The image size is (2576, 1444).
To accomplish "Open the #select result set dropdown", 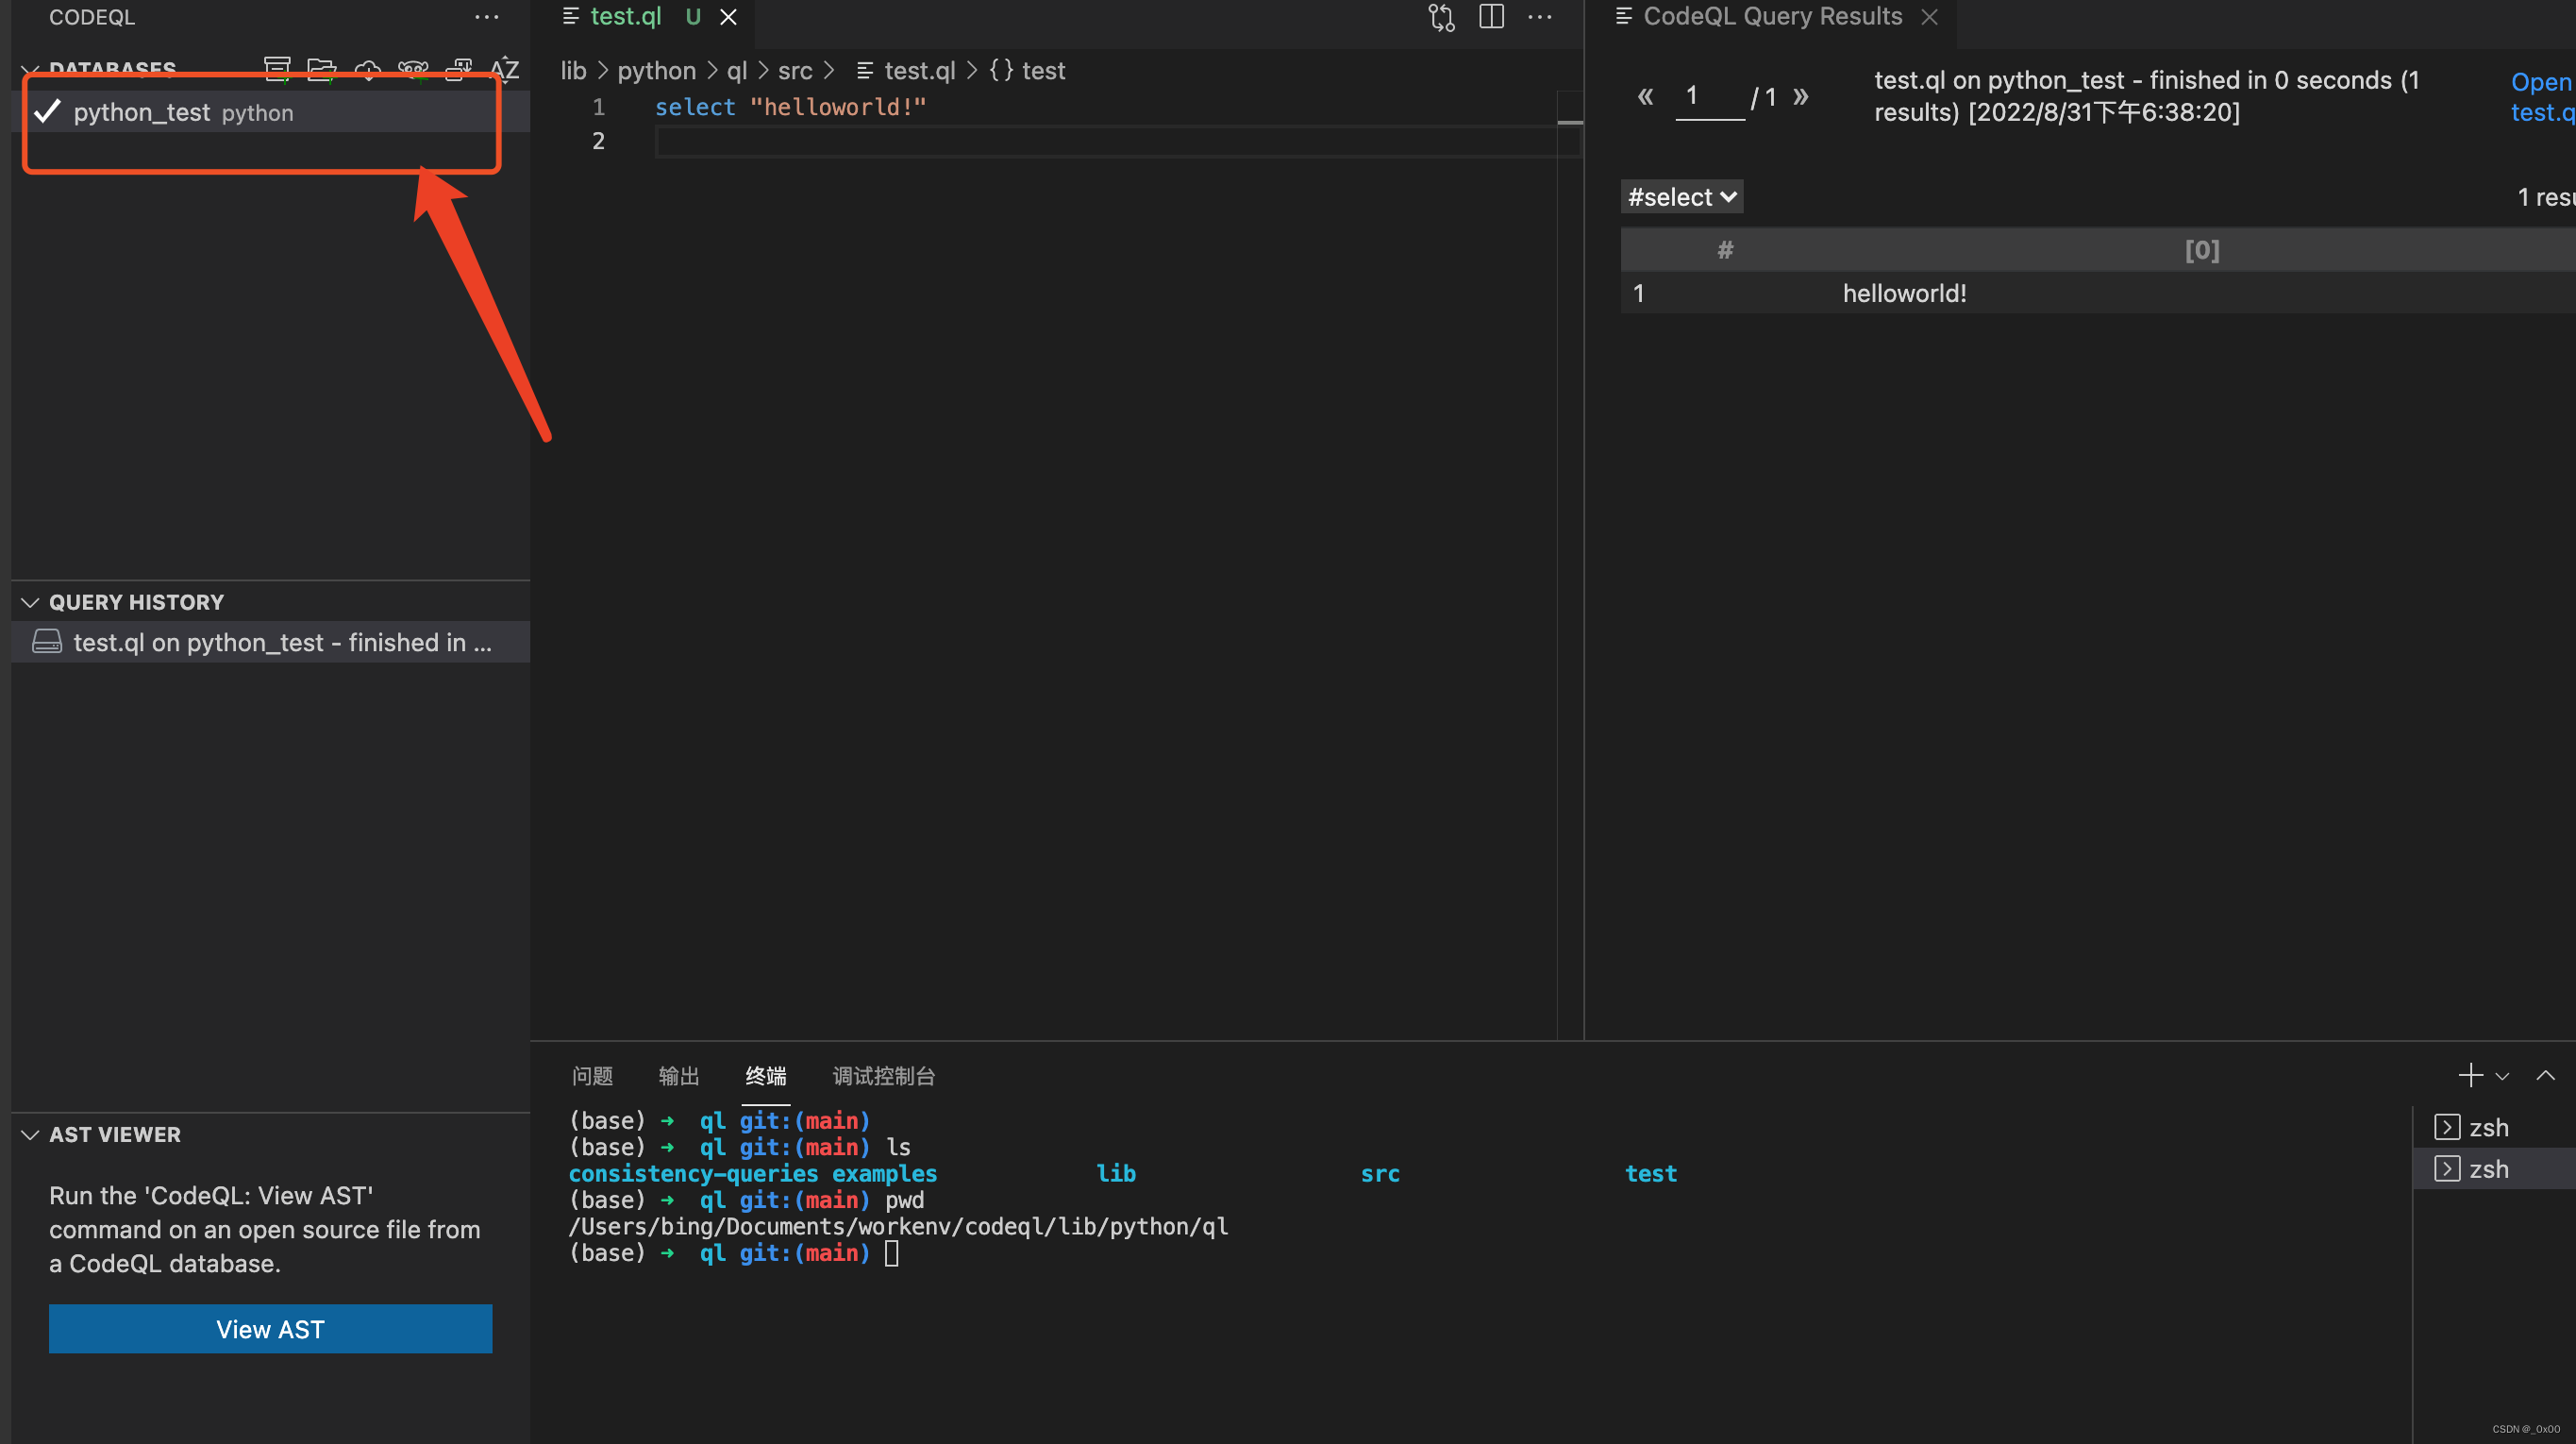I will point(1681,197).
